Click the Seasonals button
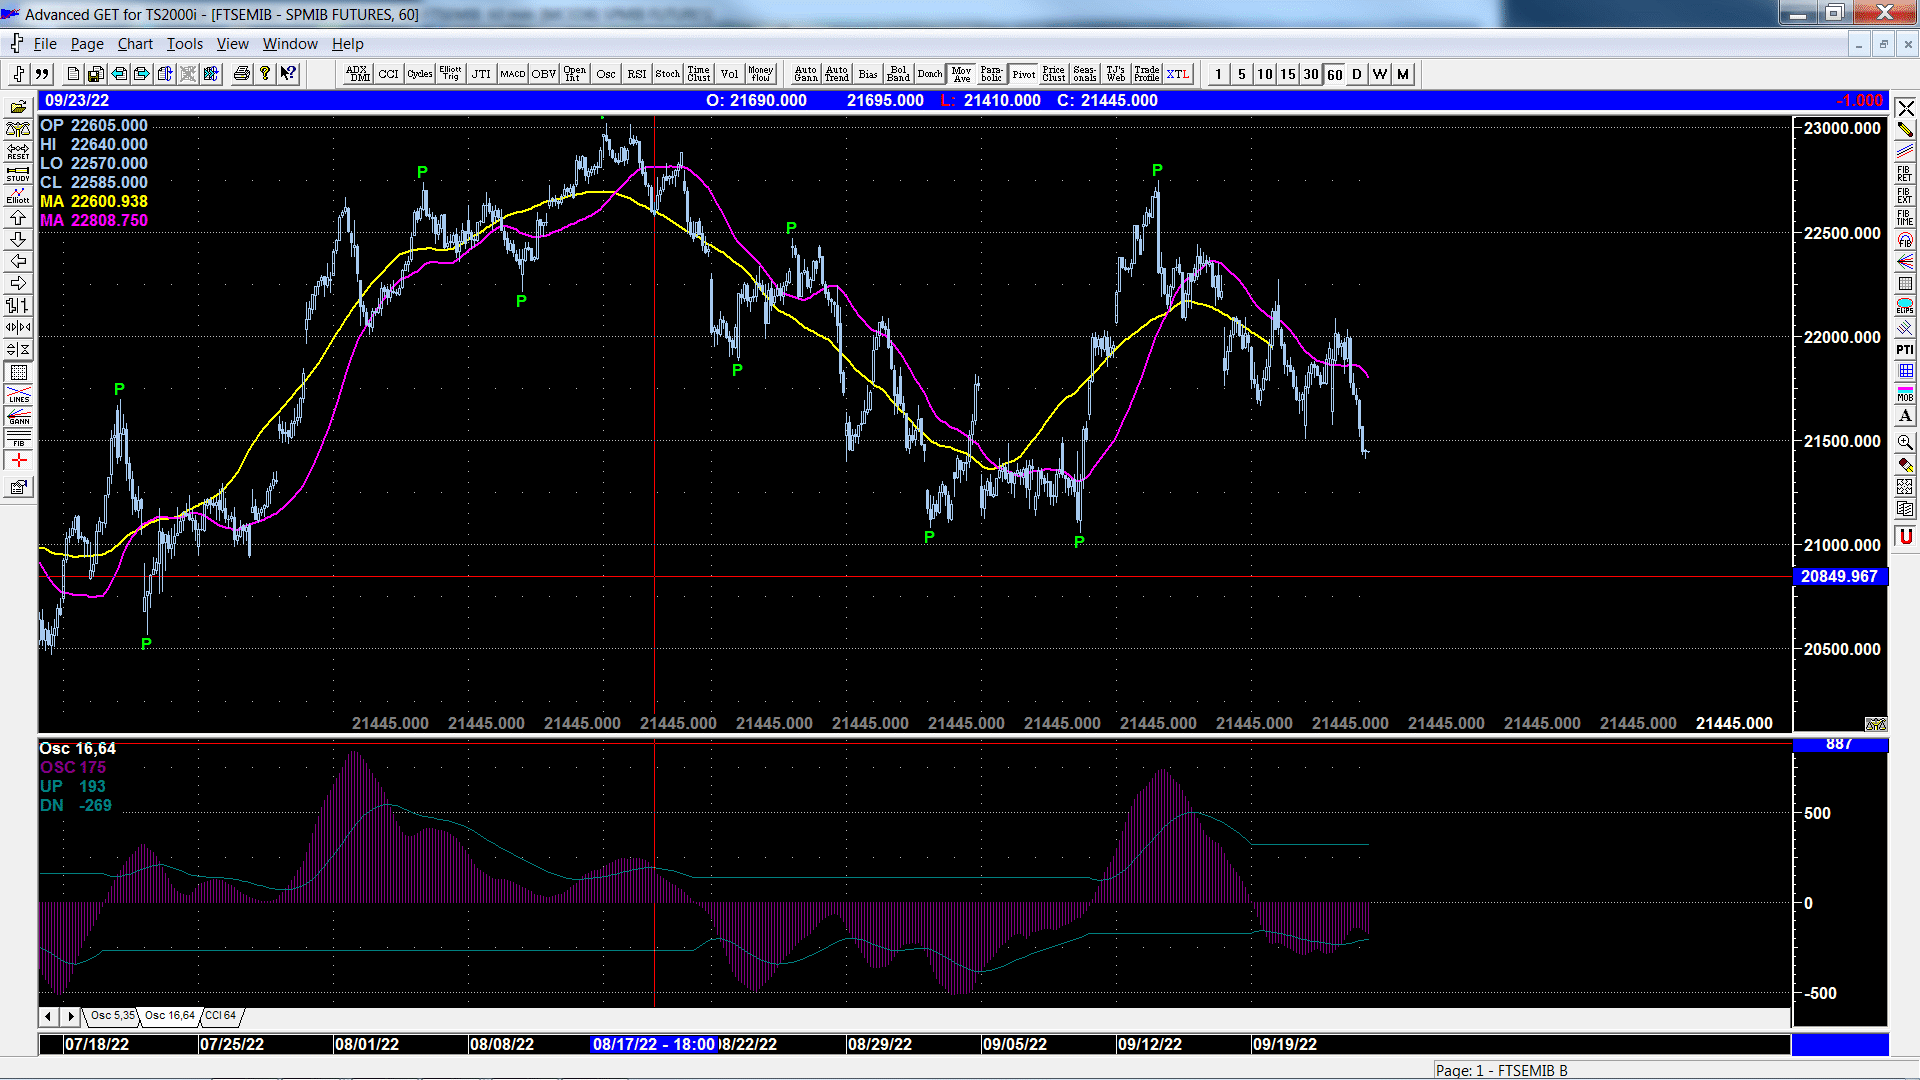 [x=1085, y=74]
